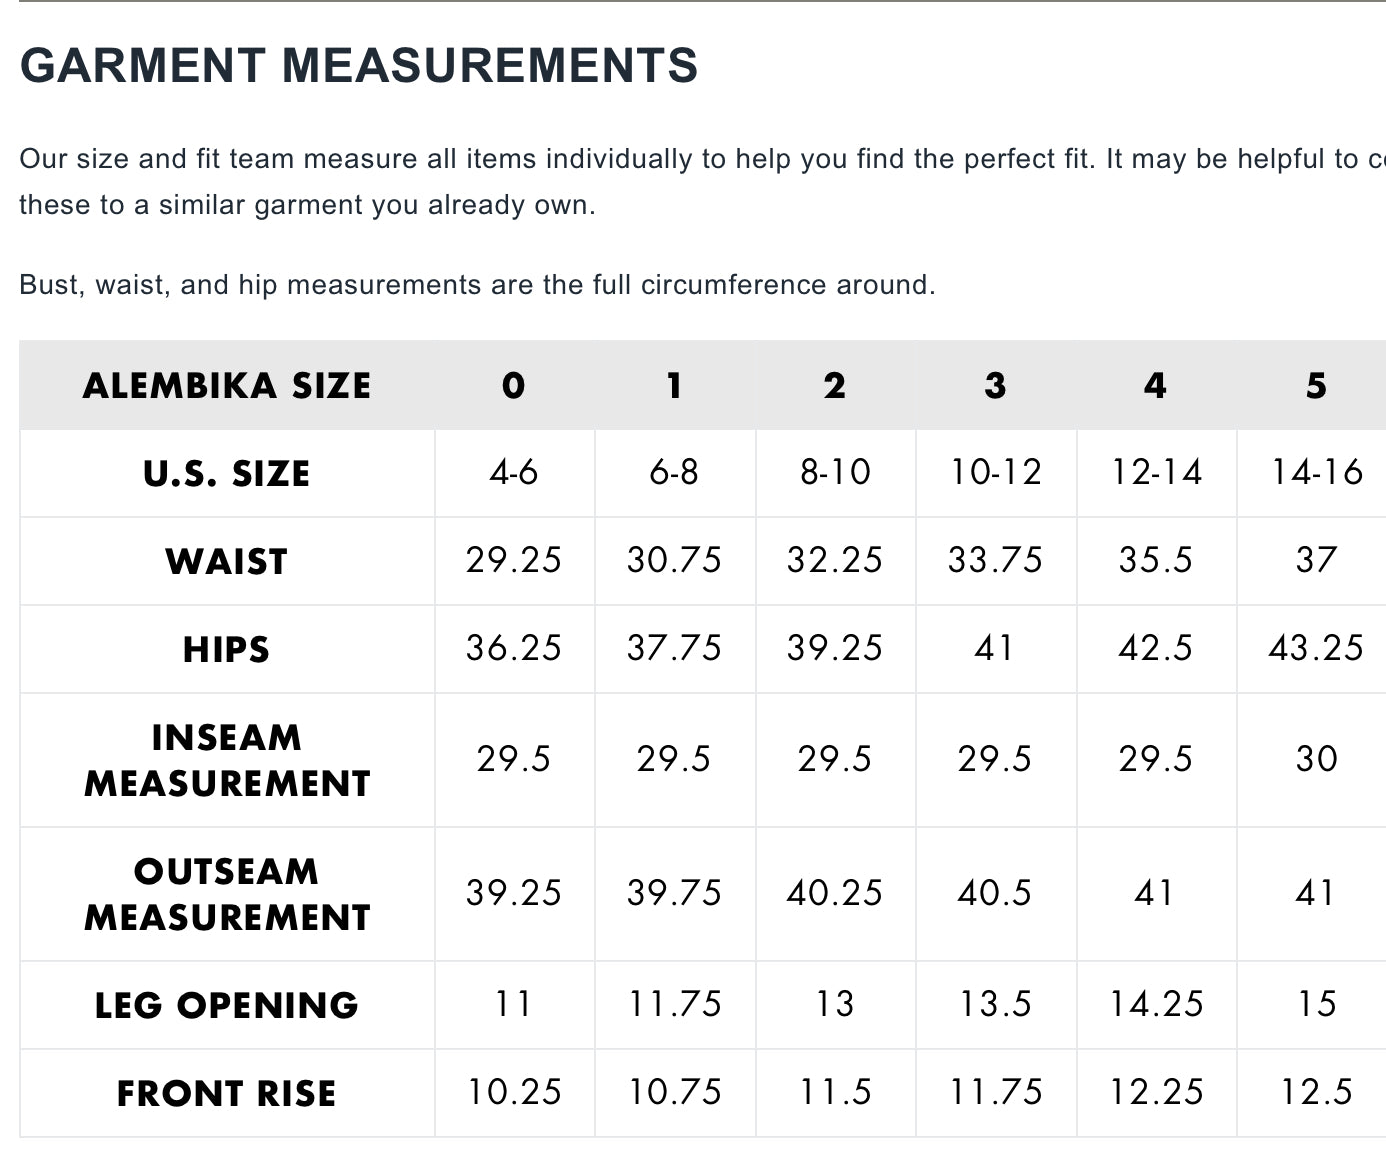1386x1171 pixels.
Task: Select the 30.75 waist measurement cell
Action: click(x=674, y=560)
